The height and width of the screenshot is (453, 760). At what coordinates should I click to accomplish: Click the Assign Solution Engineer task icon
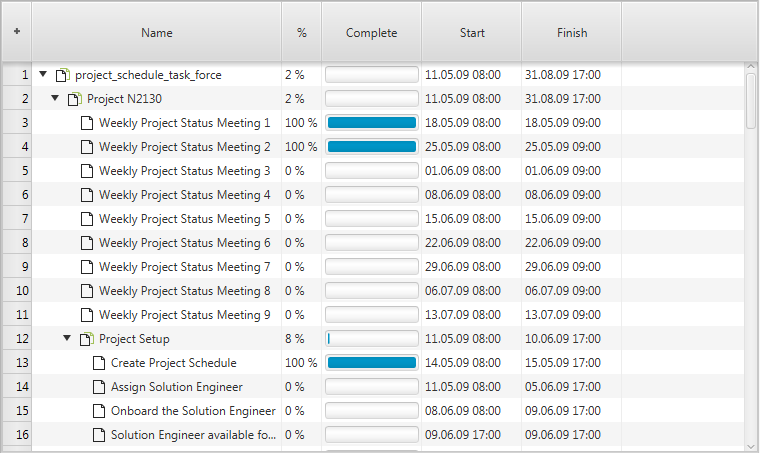tap(99, 387)
